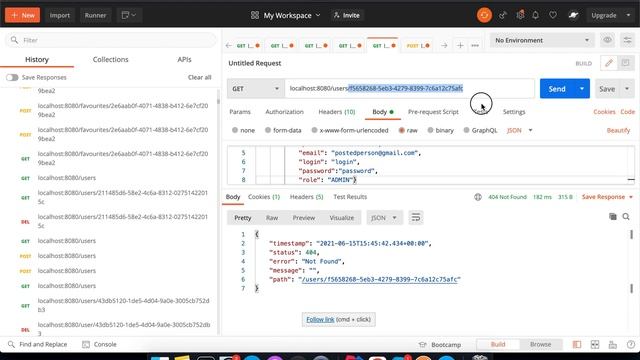Screen dimensions: 640x360
Task: Switch to Browse mode
Action: 540,344
